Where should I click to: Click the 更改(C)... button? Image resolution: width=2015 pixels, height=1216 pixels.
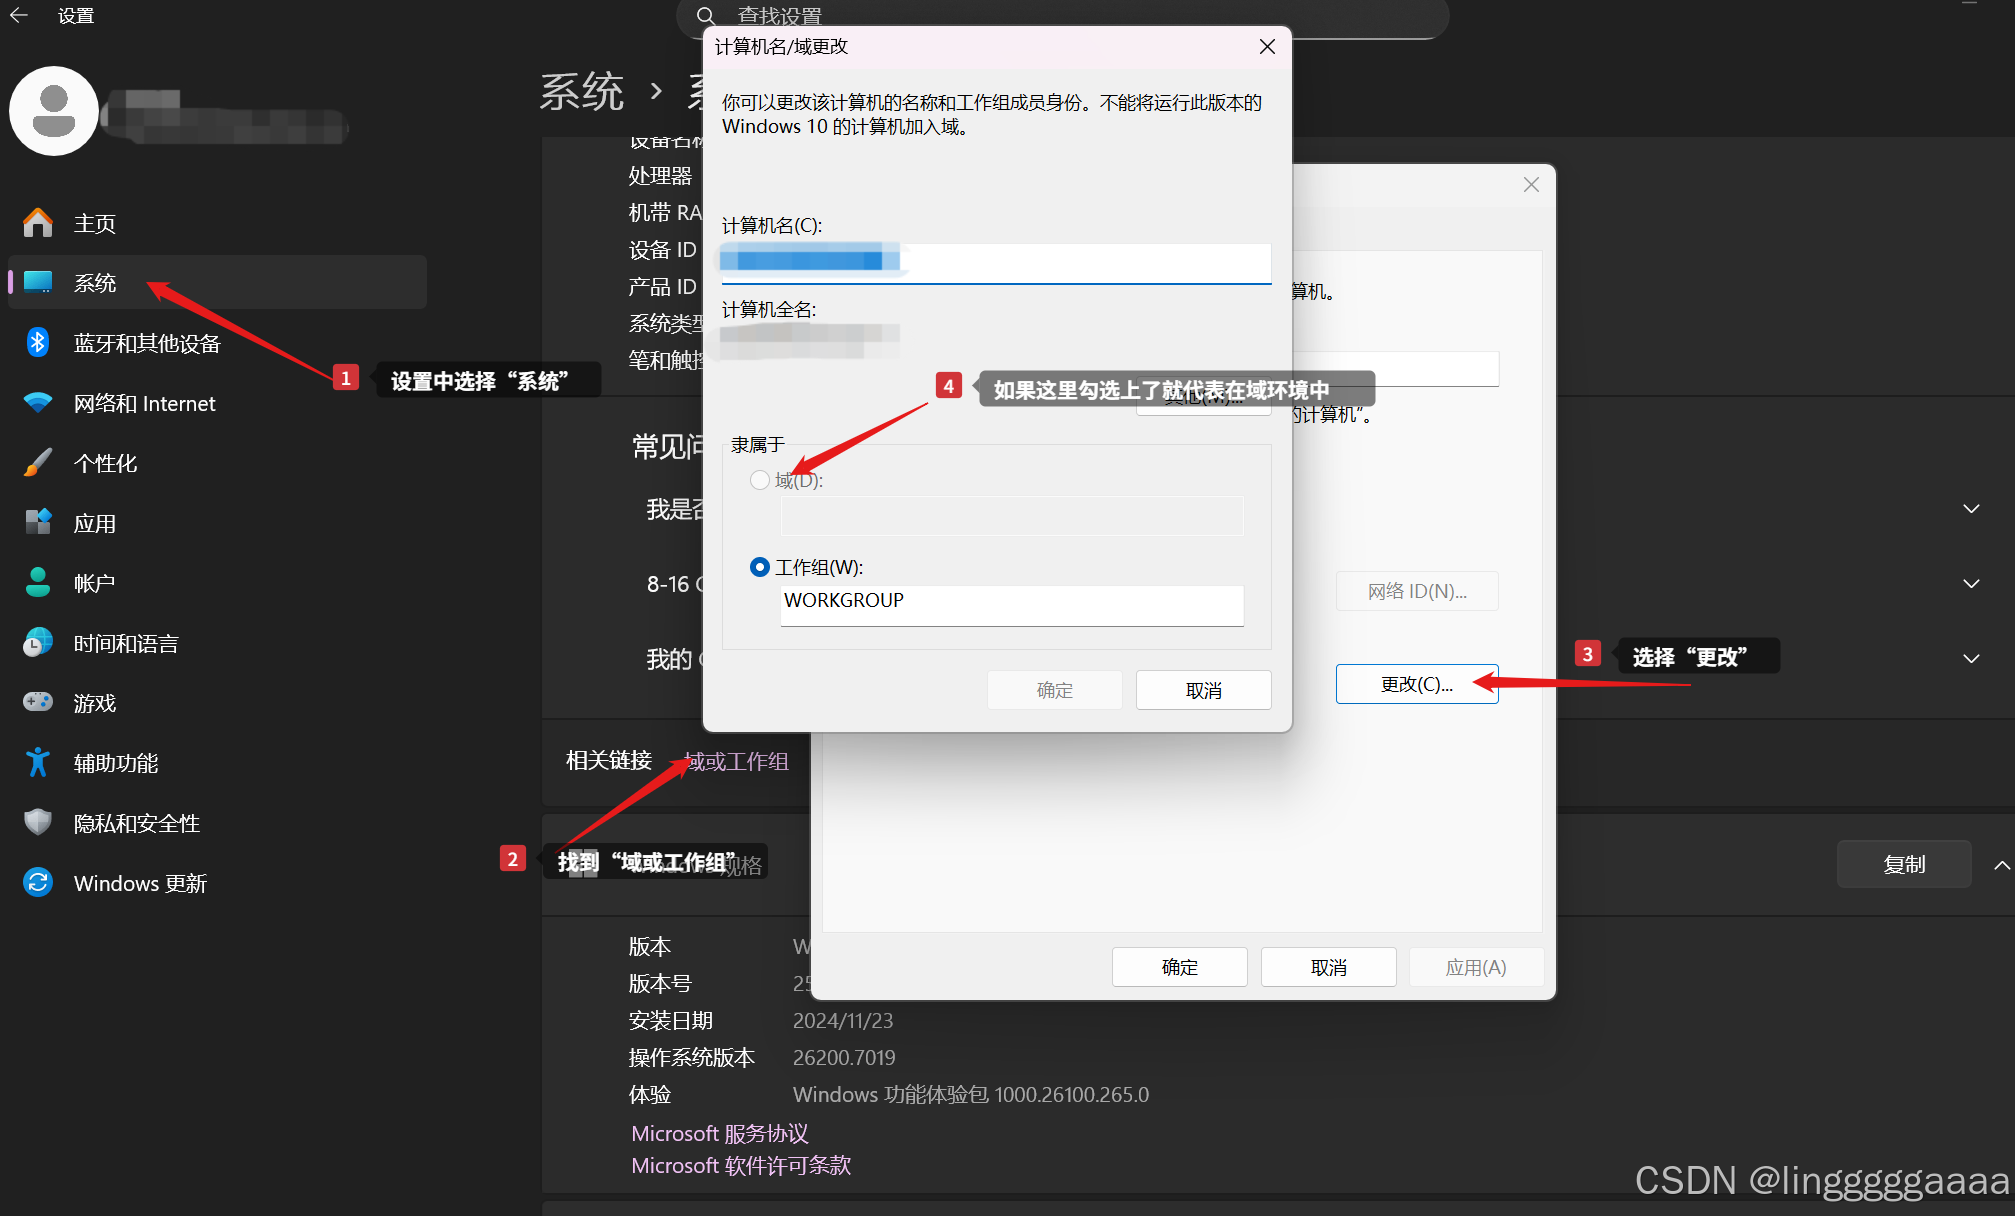[1416, 684]
